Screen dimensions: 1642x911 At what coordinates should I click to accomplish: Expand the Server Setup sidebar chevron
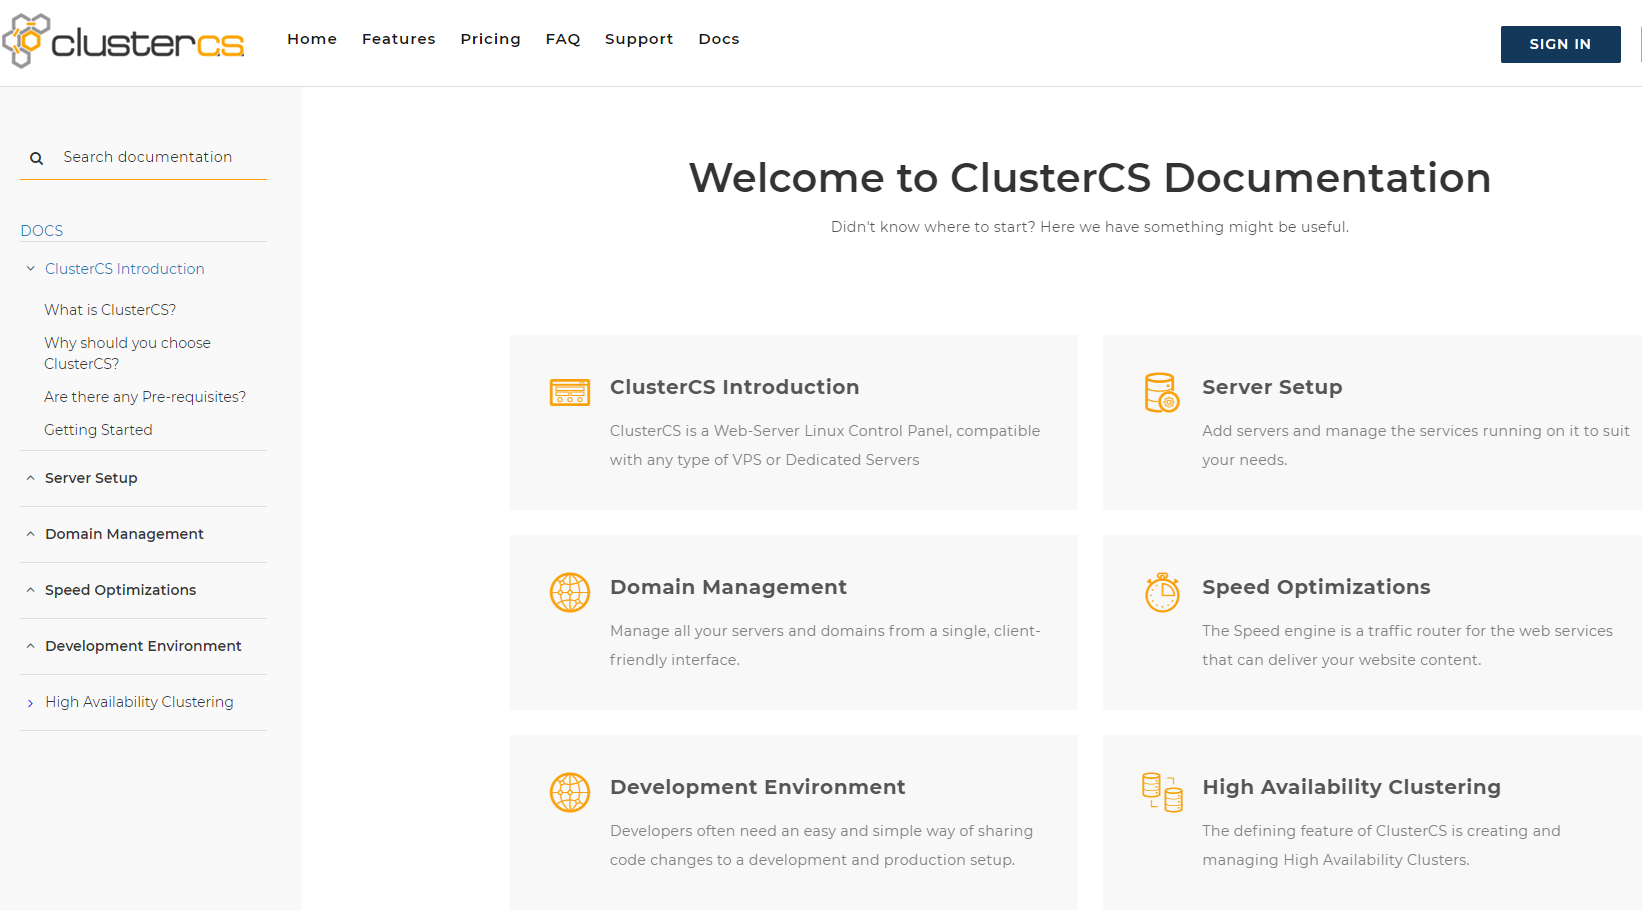tap(30, 478)
